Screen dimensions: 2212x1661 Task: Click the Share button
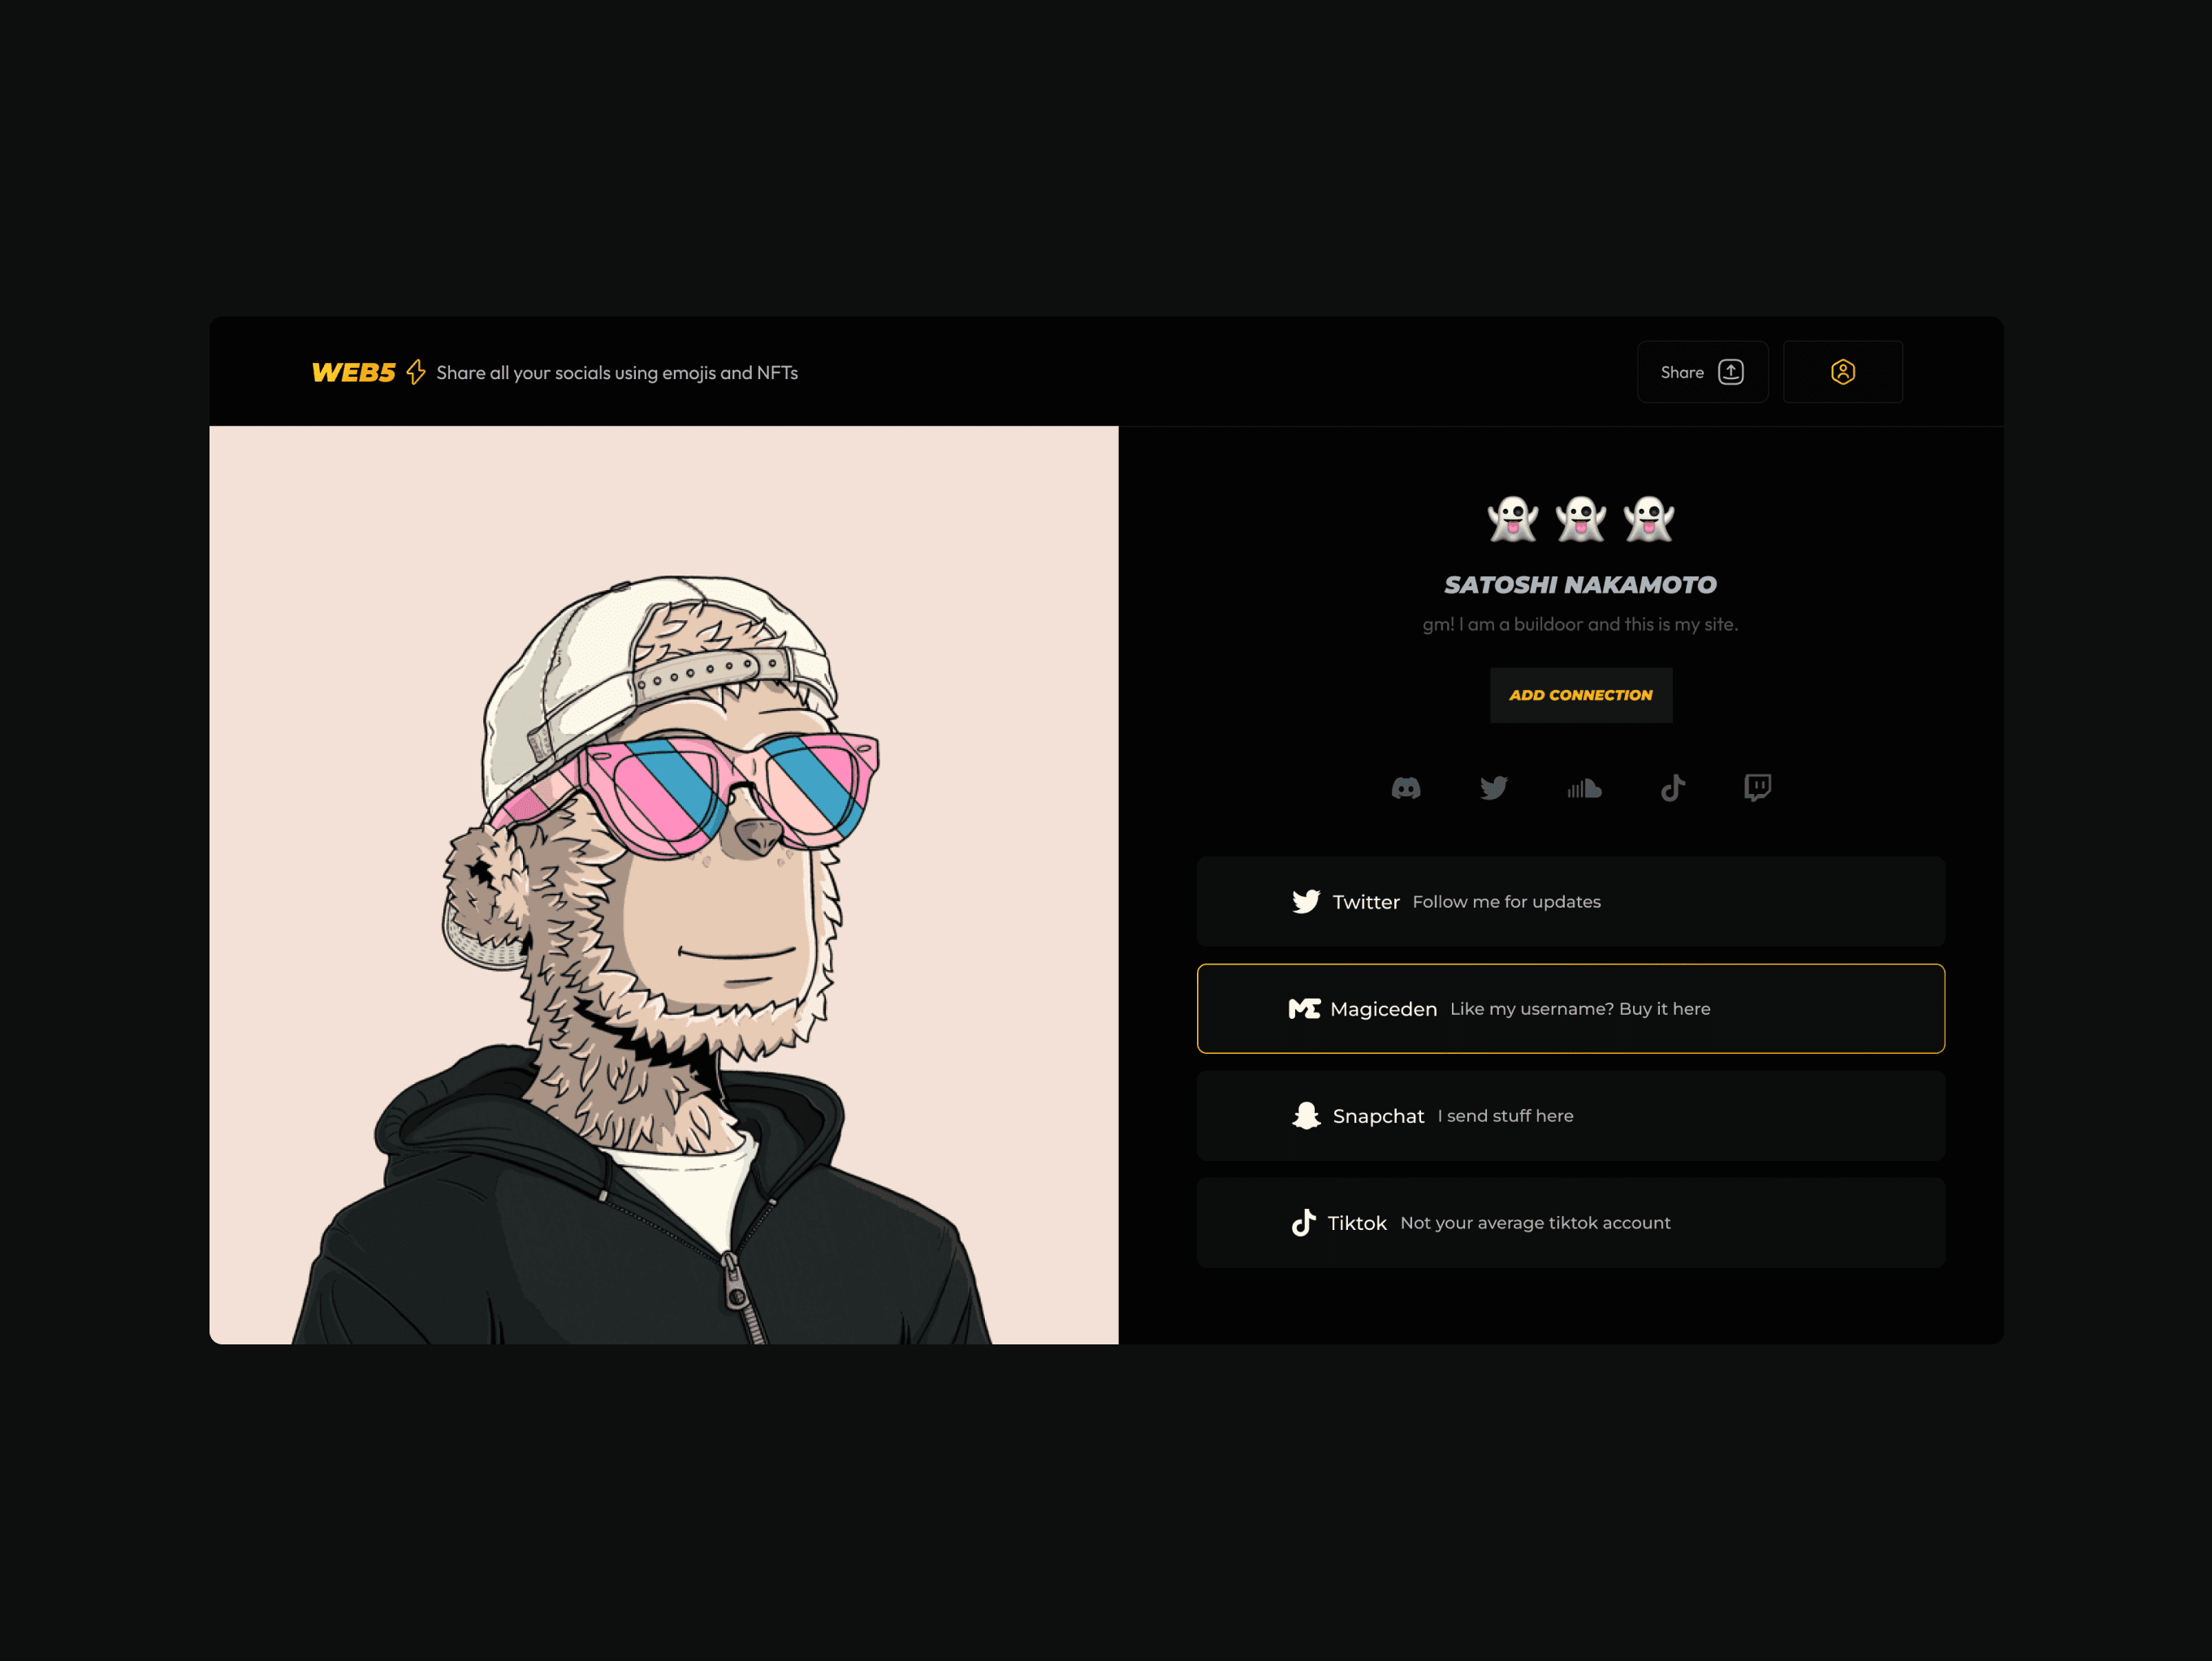point(1701,372)
